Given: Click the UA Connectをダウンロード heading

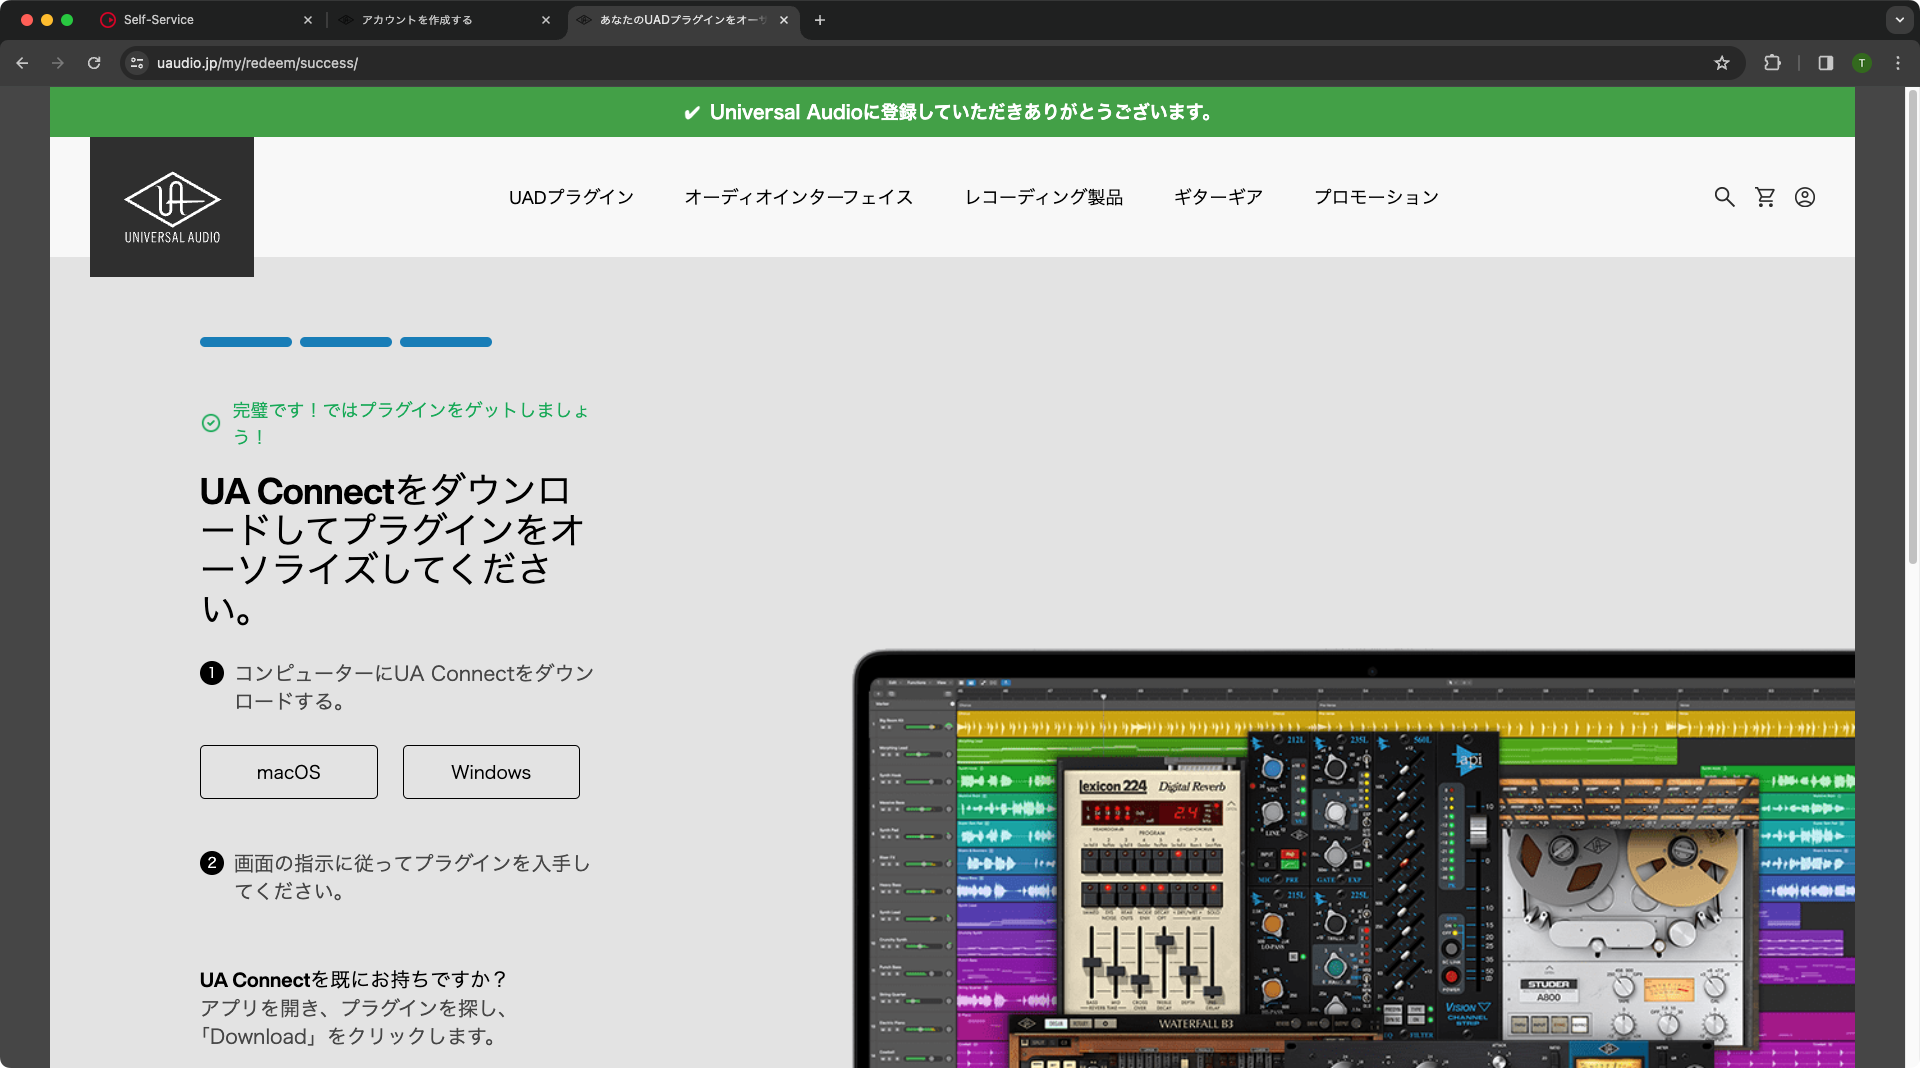Looking at the screenshot, I should click(x=392, y=550).
